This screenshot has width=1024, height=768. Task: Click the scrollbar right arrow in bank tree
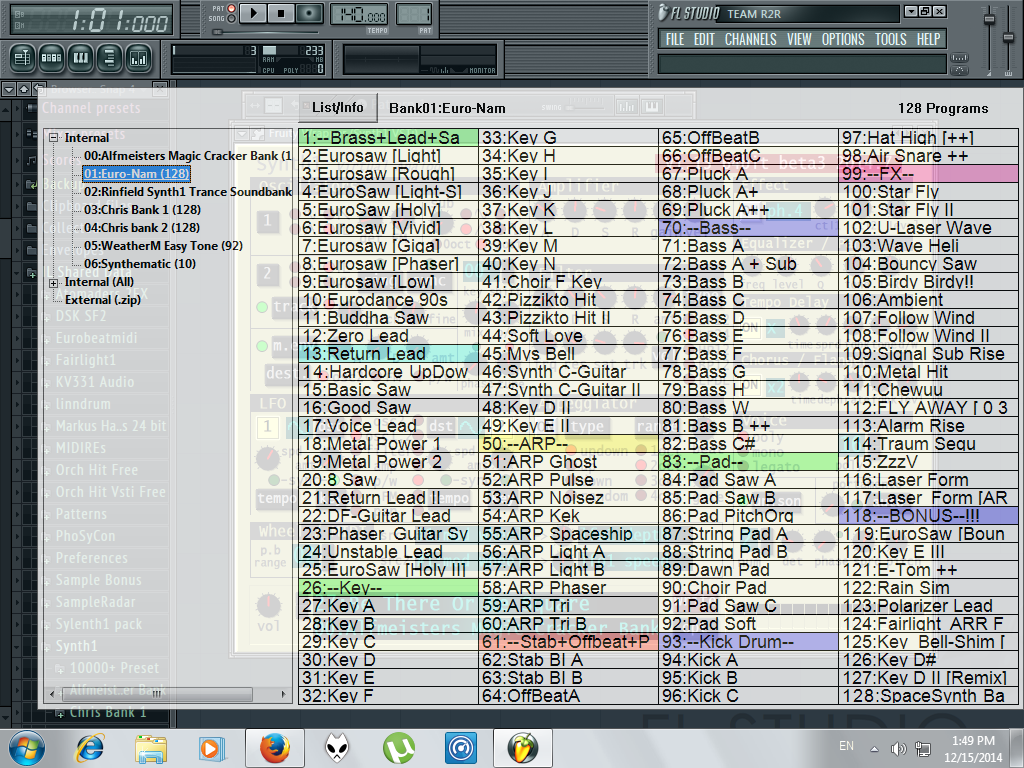[x=283, y=694]
